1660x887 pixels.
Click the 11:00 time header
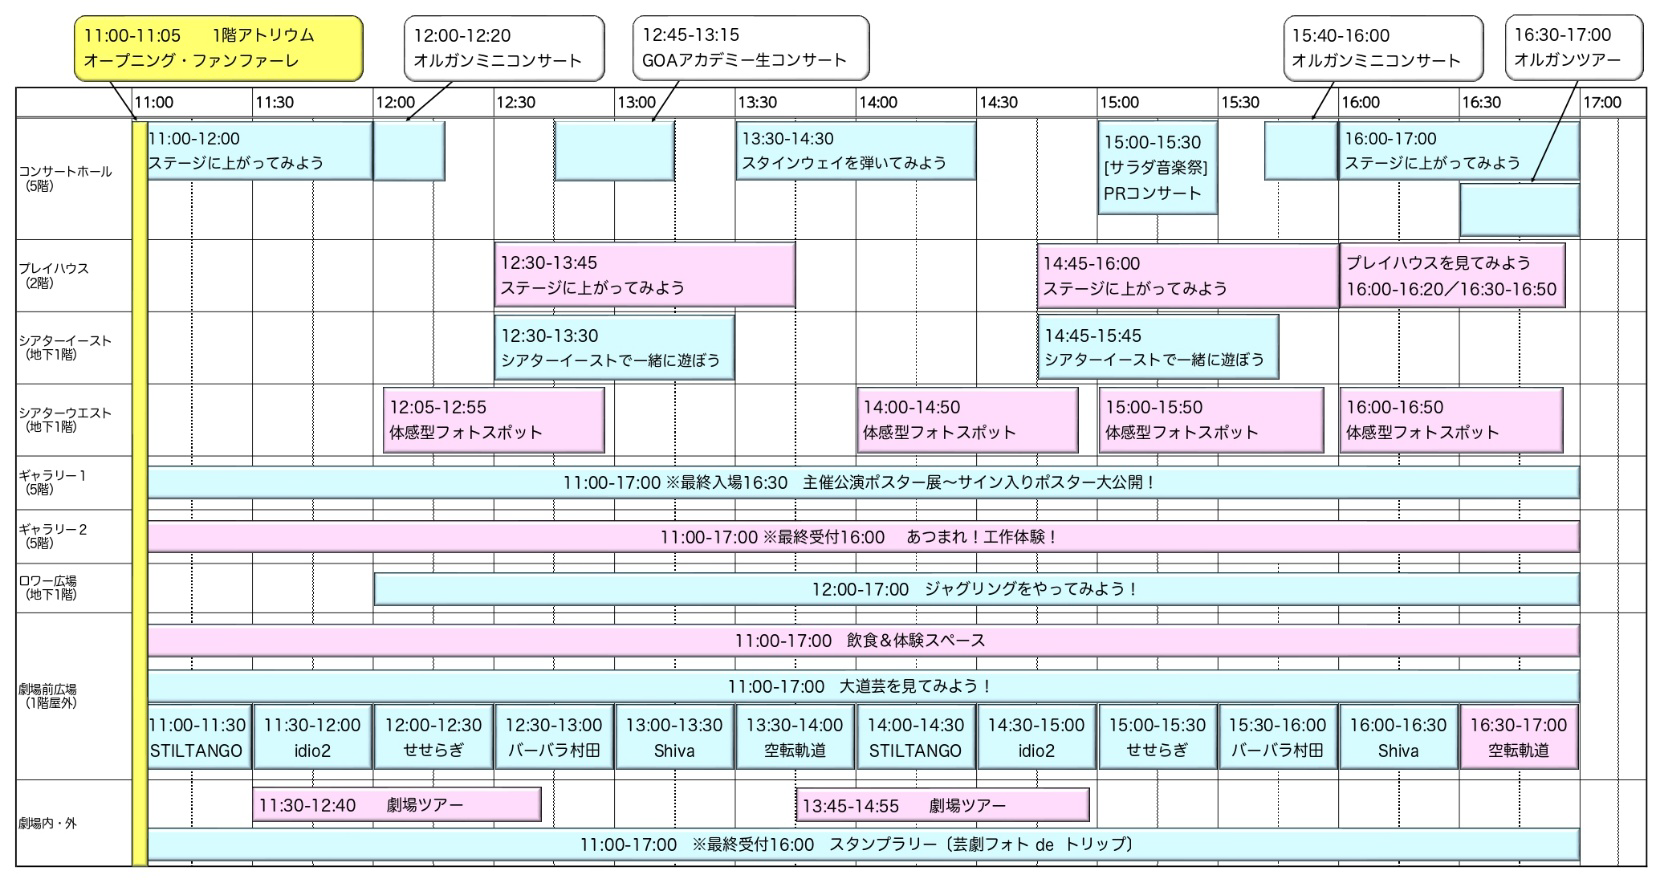point(154,102)
